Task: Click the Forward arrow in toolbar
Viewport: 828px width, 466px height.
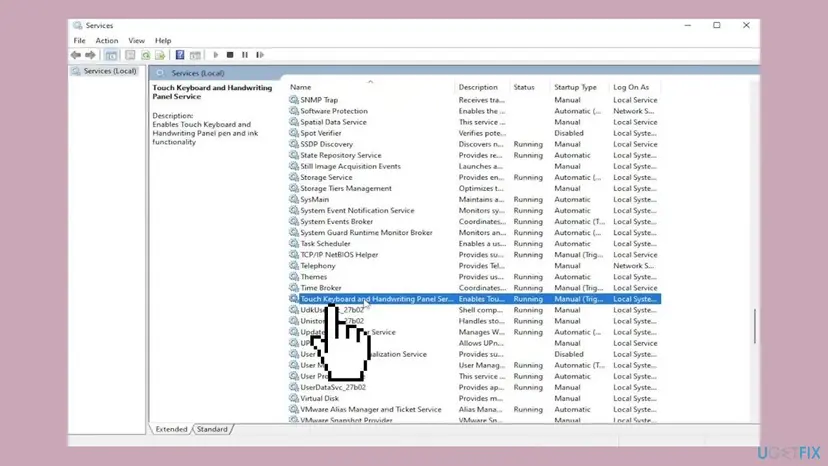Action: (x=90, y=55)
